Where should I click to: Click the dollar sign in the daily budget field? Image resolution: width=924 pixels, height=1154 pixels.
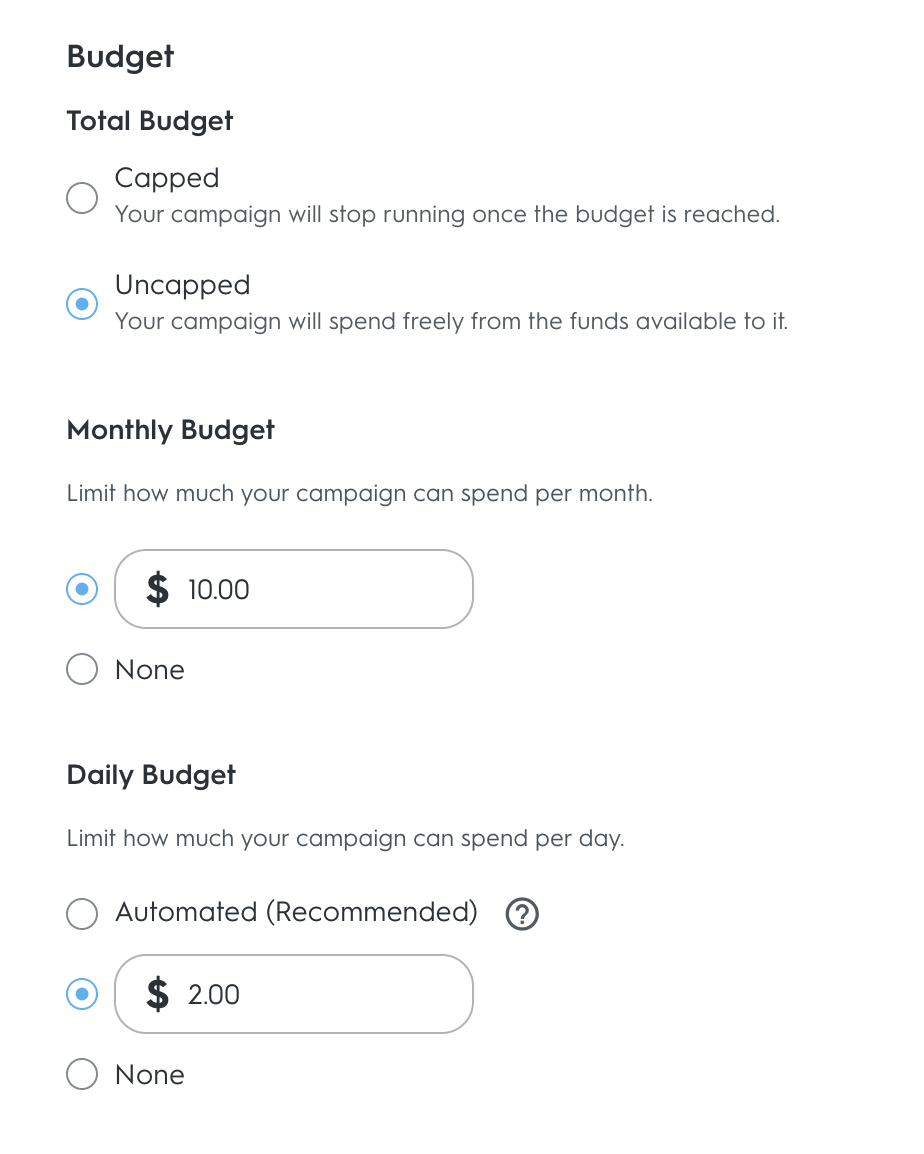pyautogui.click(x=157, y=994)
